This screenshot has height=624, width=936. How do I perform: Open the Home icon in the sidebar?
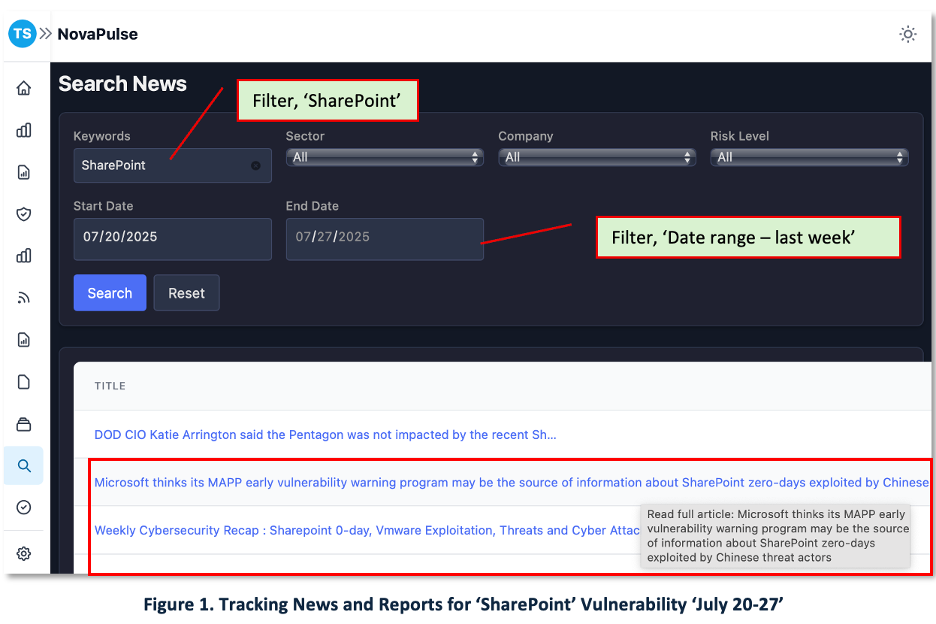click(24, 88)
